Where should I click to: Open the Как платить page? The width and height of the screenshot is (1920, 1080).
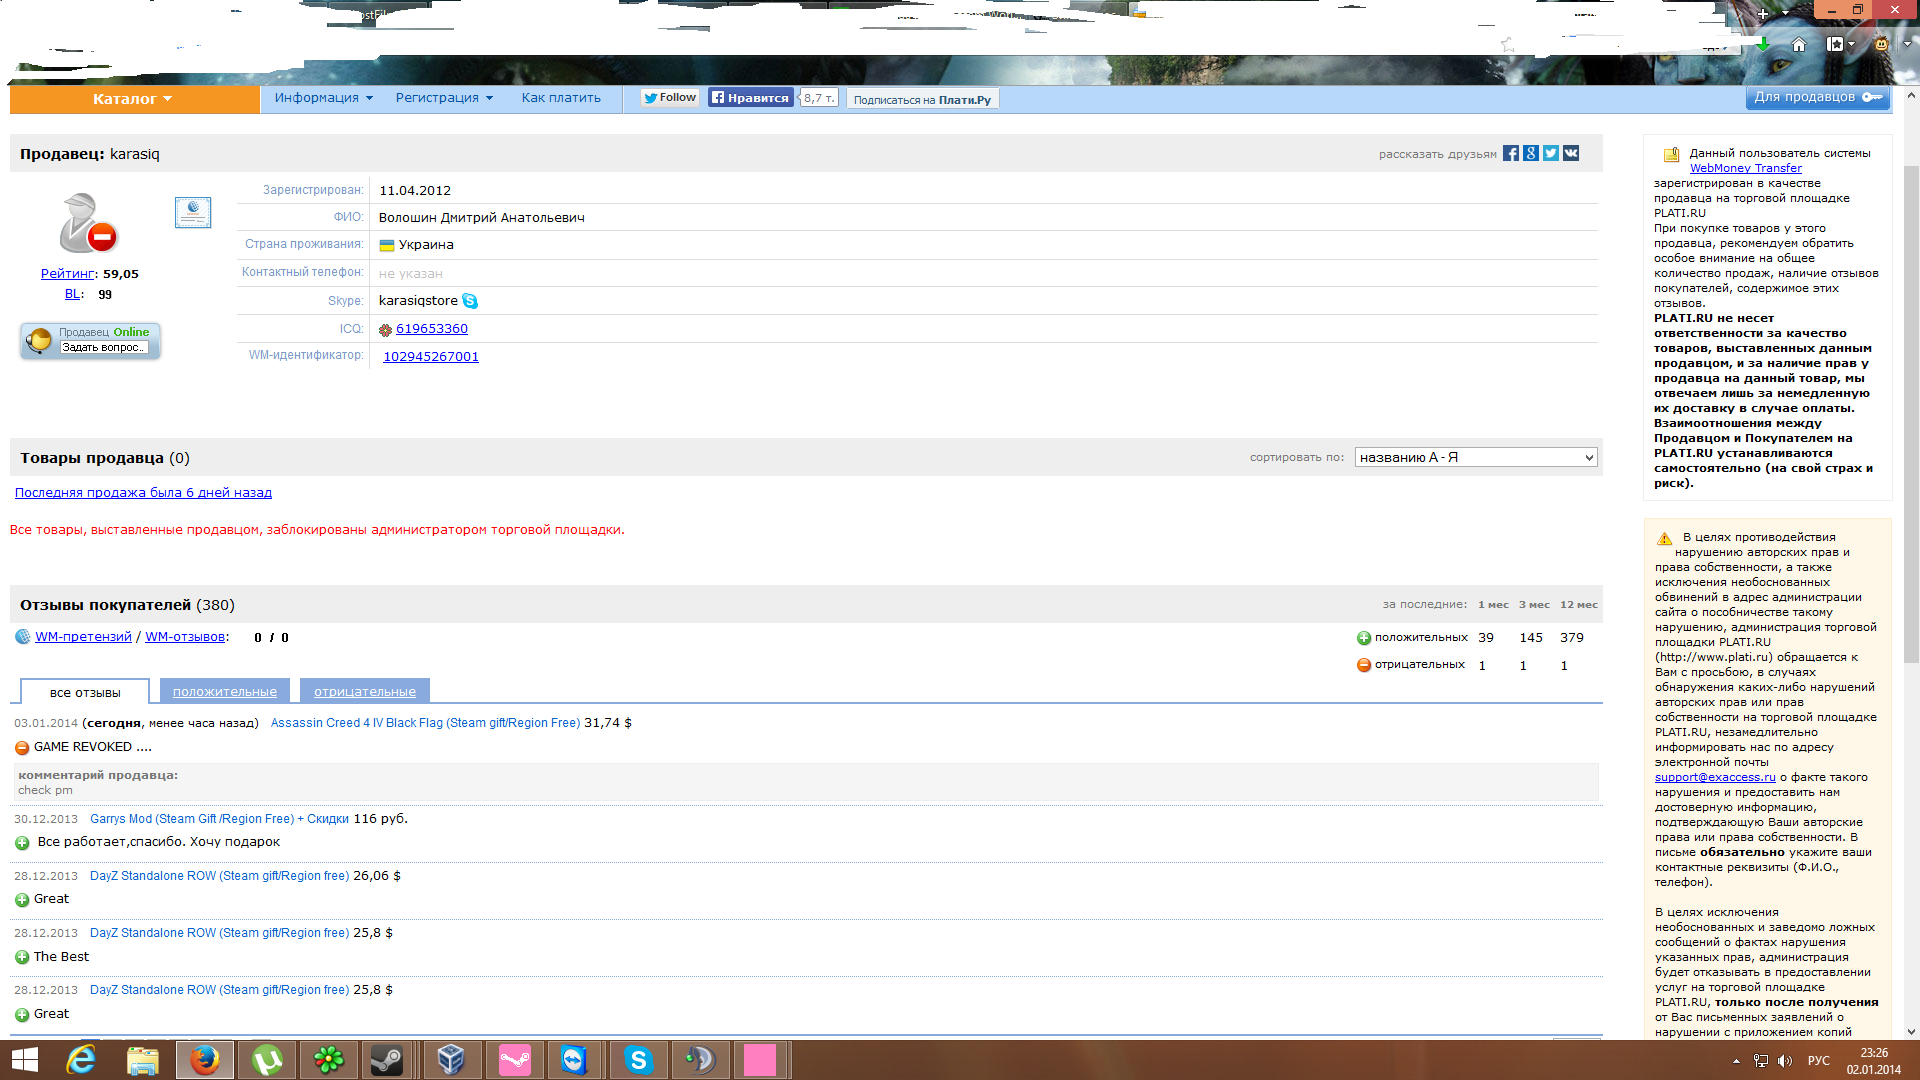coord(561,98)
